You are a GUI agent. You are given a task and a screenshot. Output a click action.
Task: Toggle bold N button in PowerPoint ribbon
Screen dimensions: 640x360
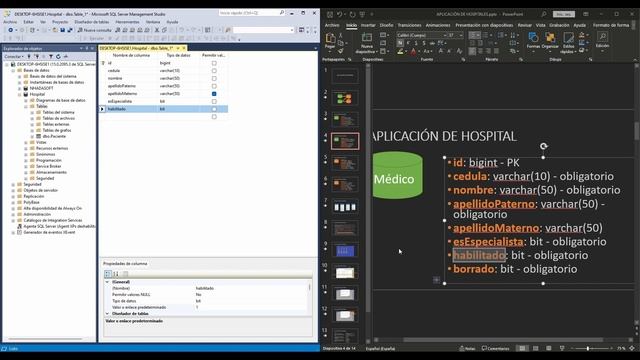pos(400,43)
